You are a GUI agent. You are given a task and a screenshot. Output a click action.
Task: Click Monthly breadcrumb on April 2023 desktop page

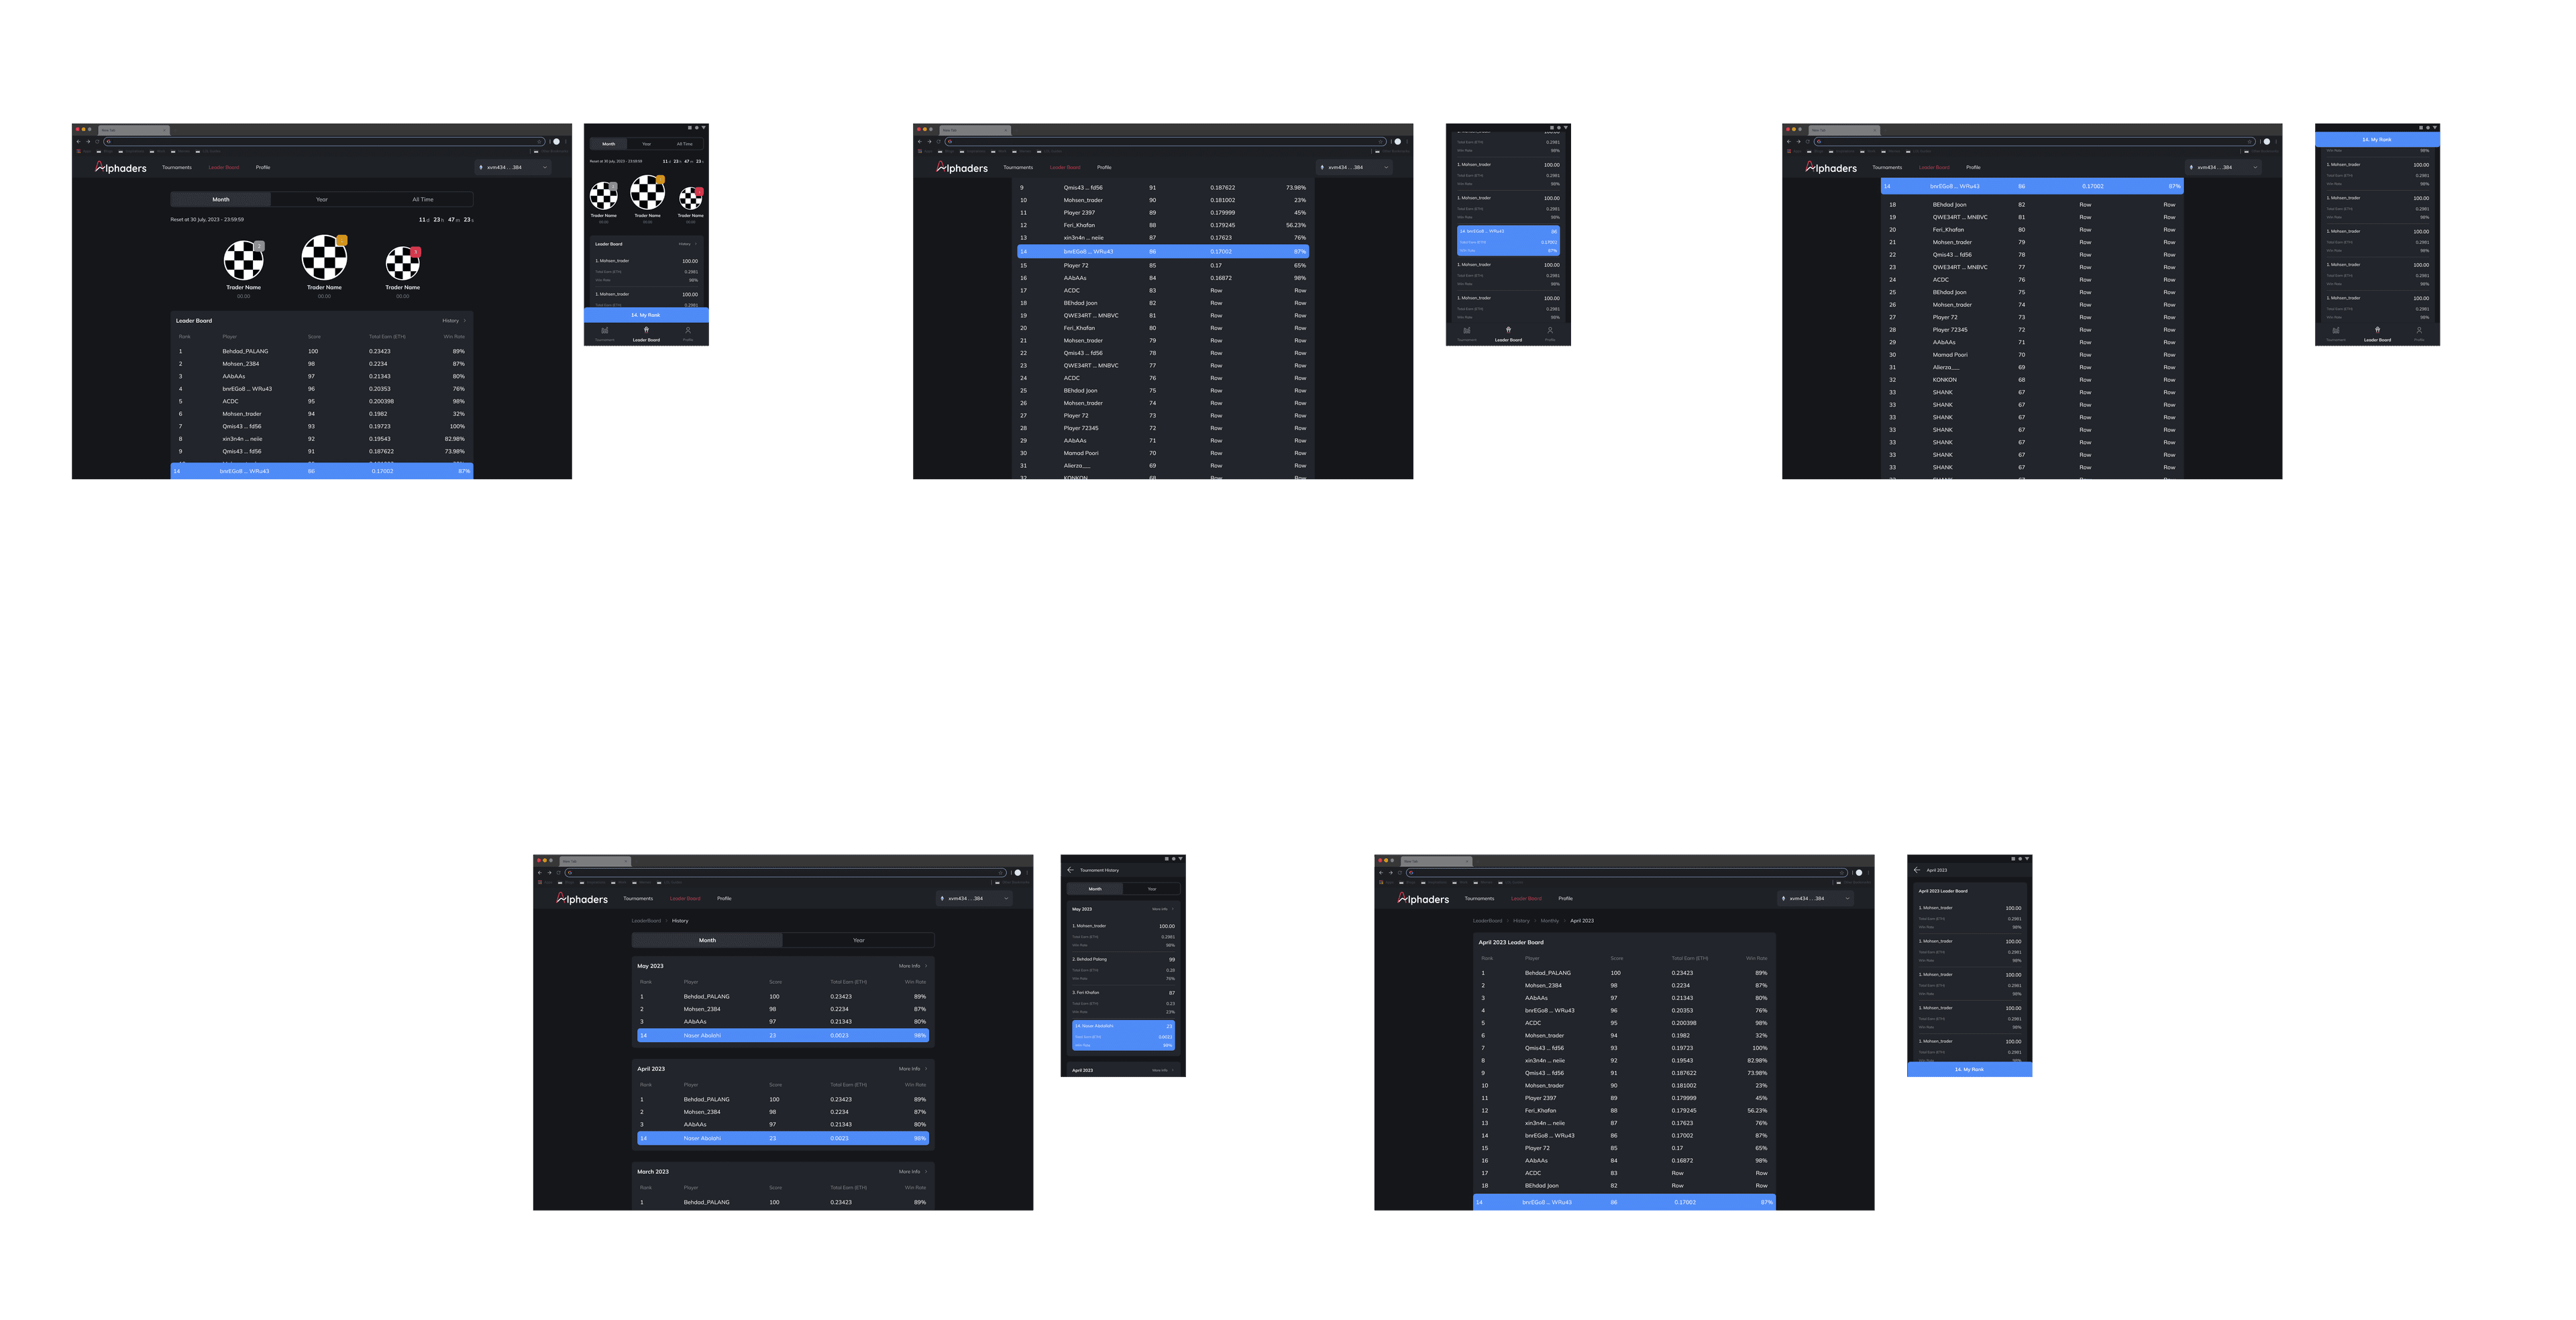pyautogui.click(x=1550, y=921)
